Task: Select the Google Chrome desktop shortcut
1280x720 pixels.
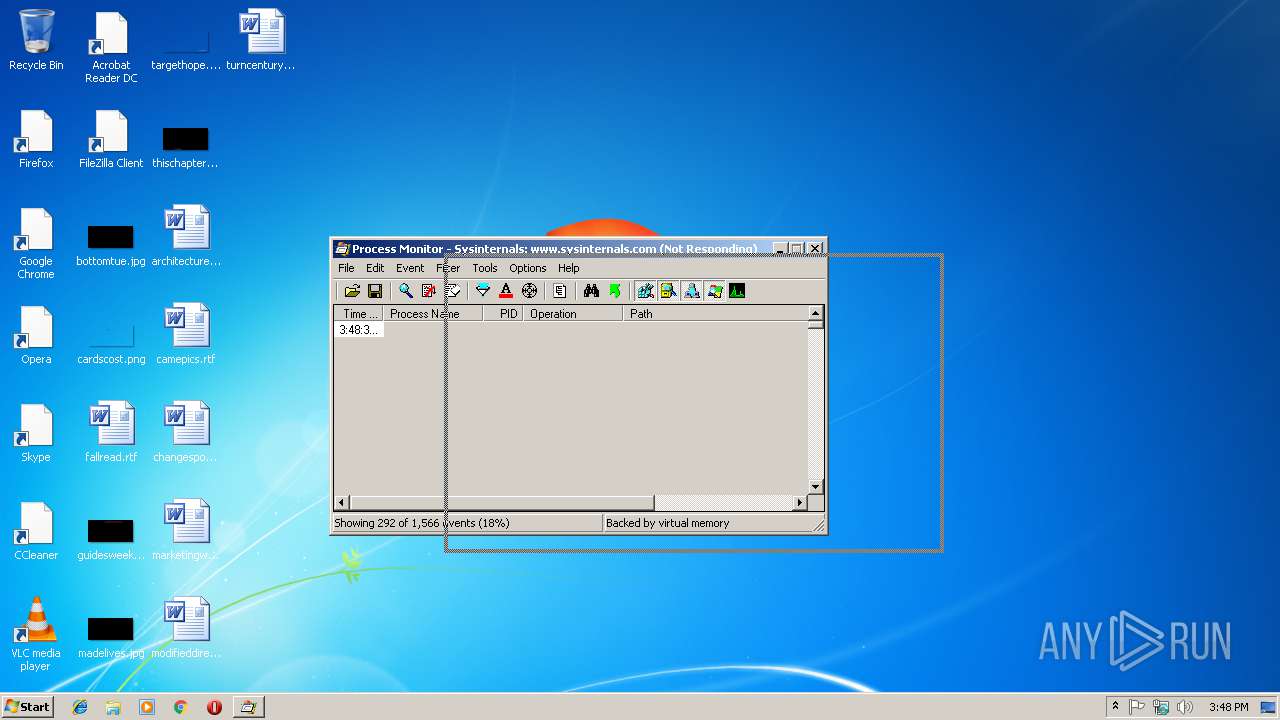Action: tap(36, 243)
